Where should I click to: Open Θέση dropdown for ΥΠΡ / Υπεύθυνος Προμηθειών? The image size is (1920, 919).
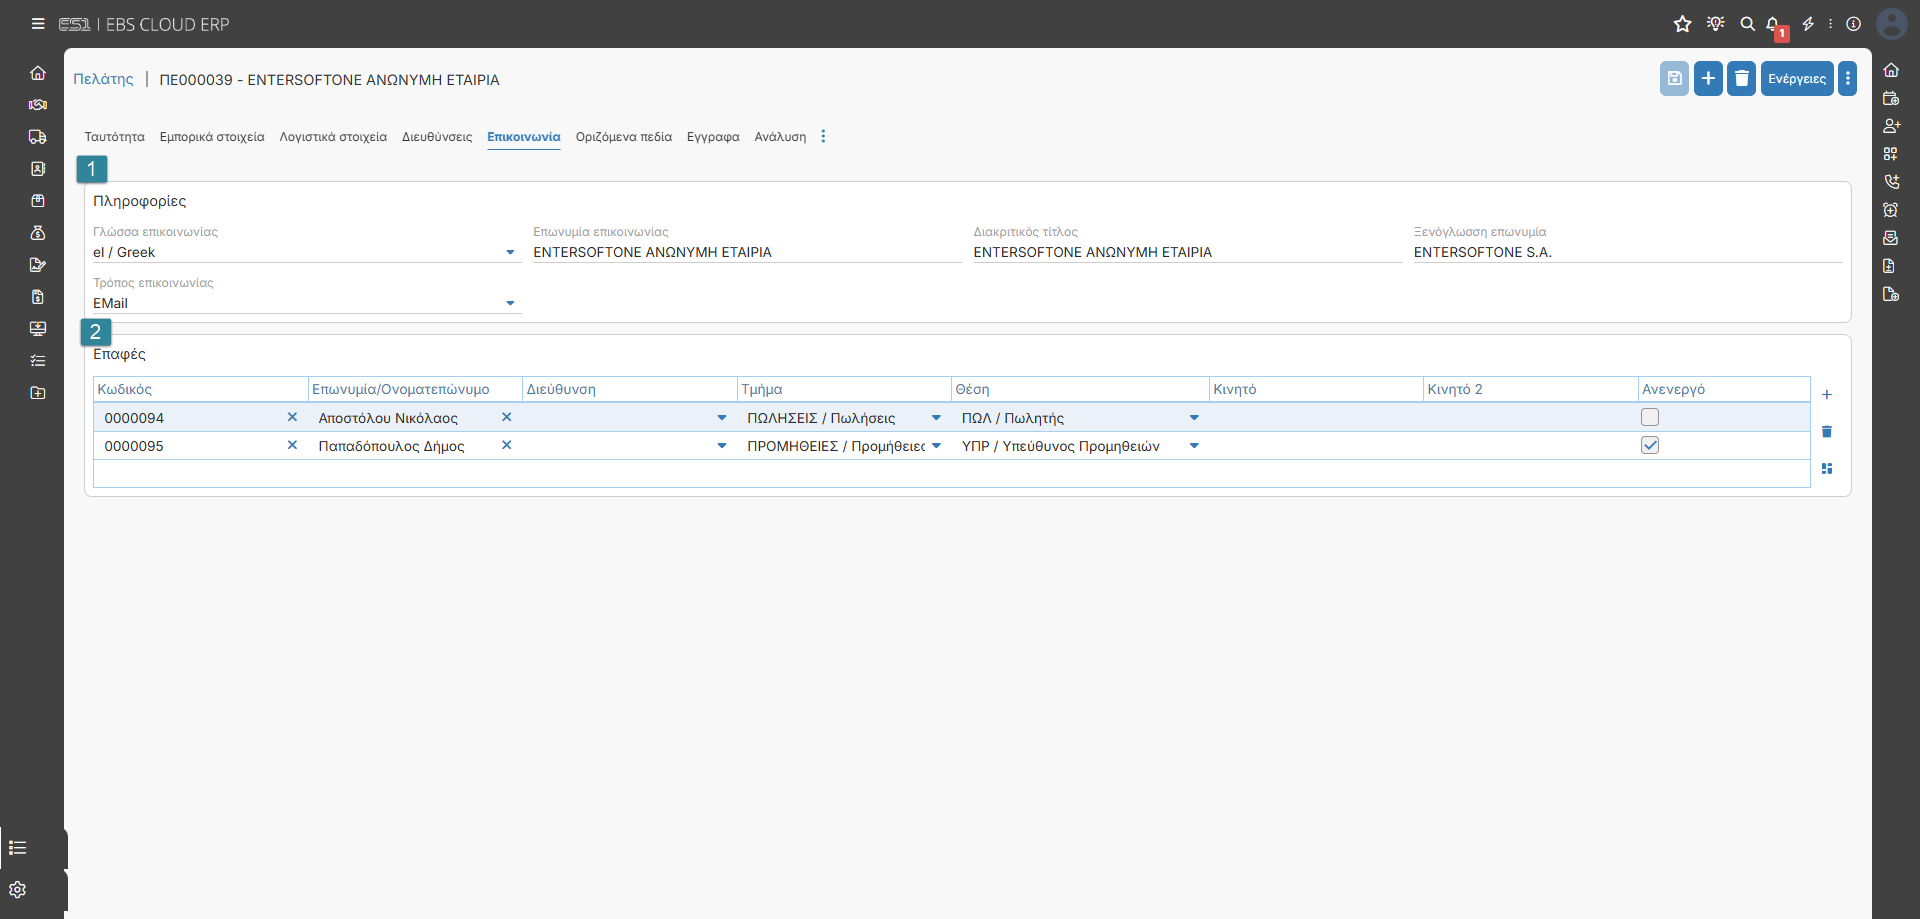(1194, 446)
